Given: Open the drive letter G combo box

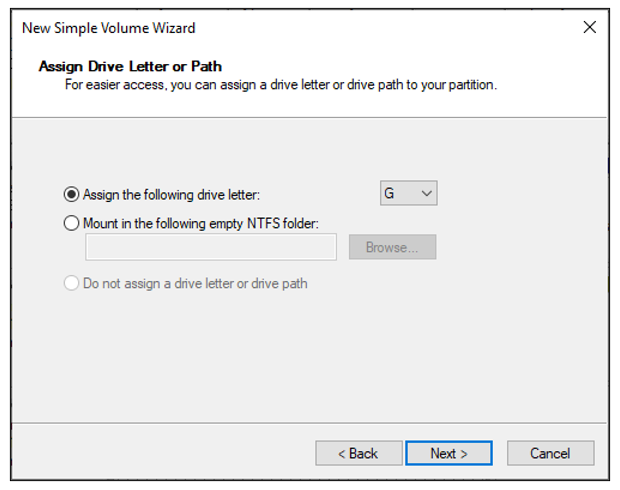Looking at the screenshot, I should pos(408,193).
